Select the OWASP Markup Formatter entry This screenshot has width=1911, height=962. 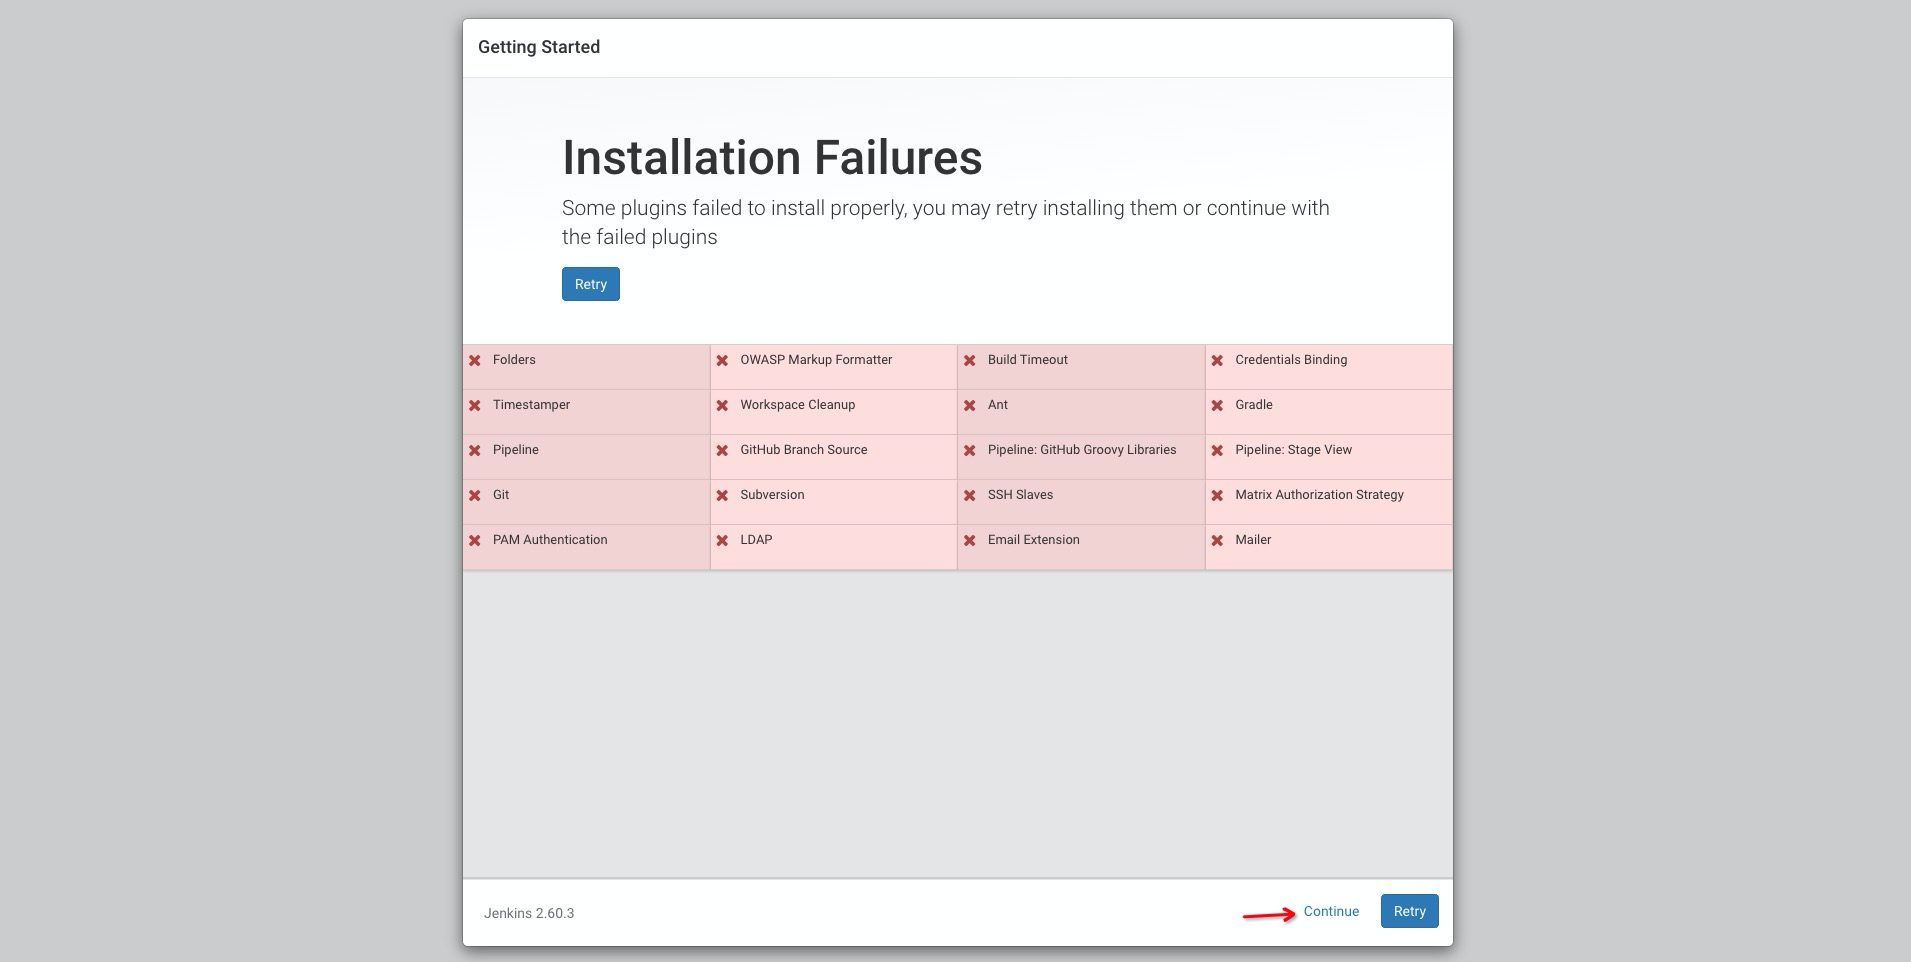pos(816,360)
